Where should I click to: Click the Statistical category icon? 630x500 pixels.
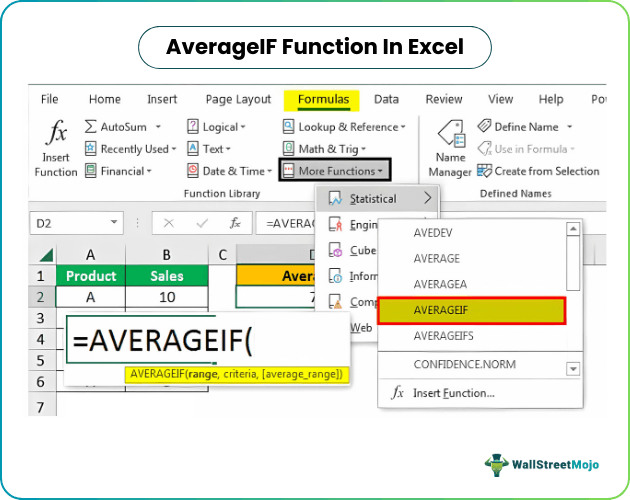[335, 199]
